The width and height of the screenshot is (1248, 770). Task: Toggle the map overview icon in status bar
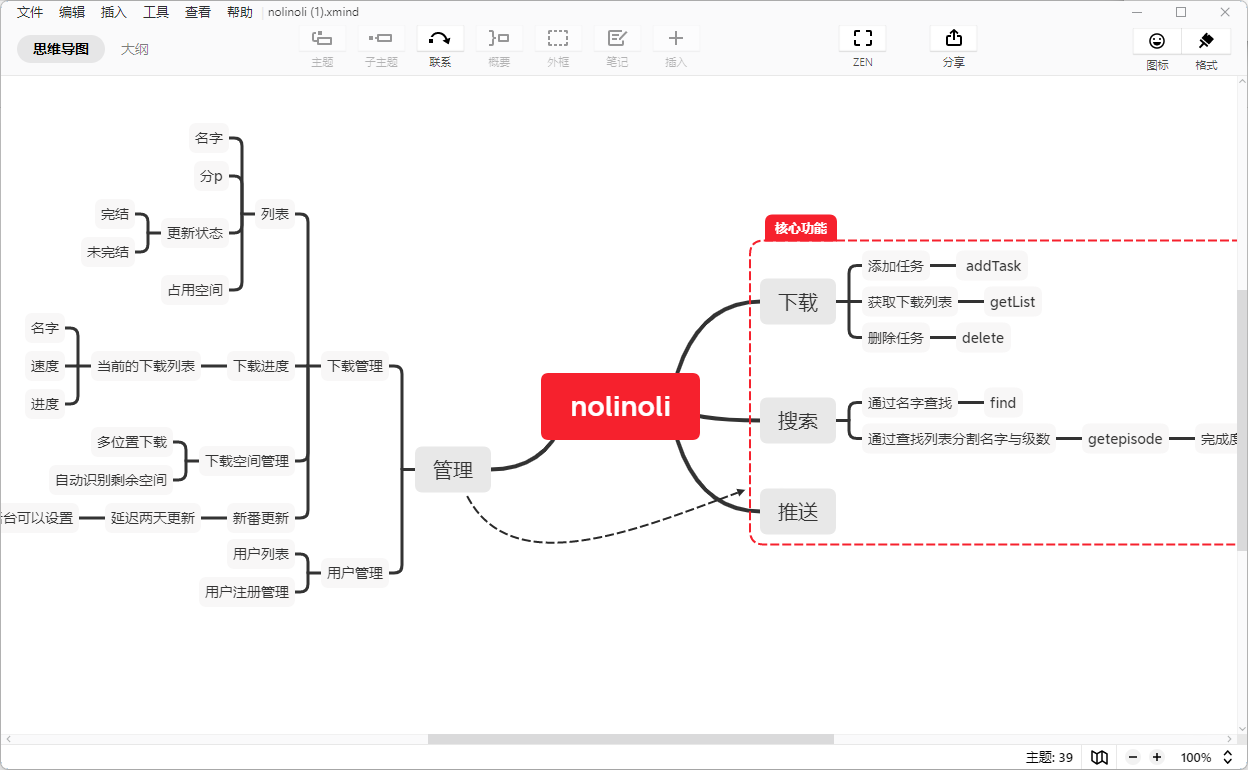[1099, 757]
